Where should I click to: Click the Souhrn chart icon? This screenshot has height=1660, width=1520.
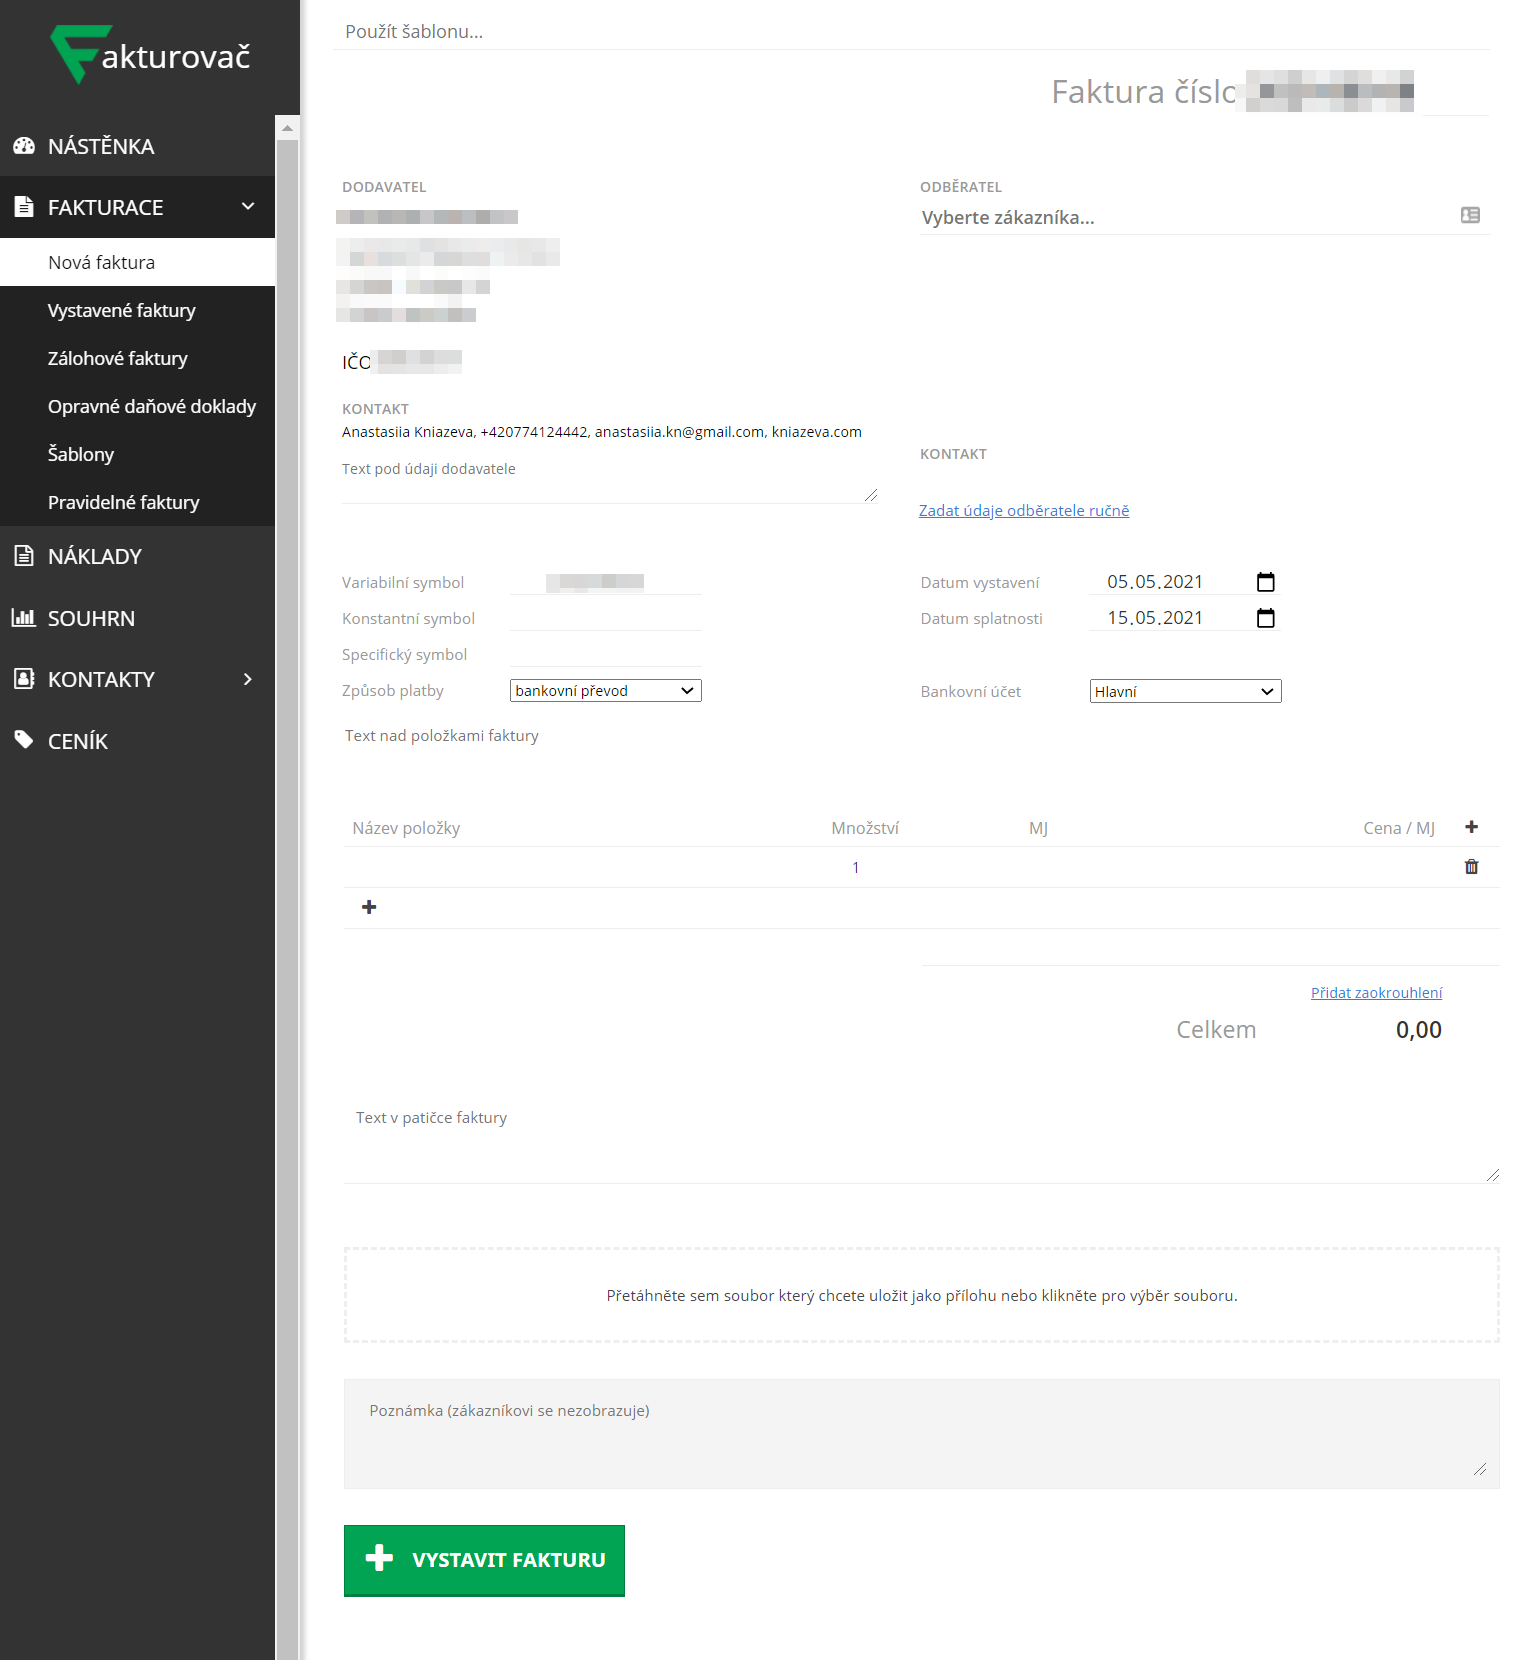point(24,618)
